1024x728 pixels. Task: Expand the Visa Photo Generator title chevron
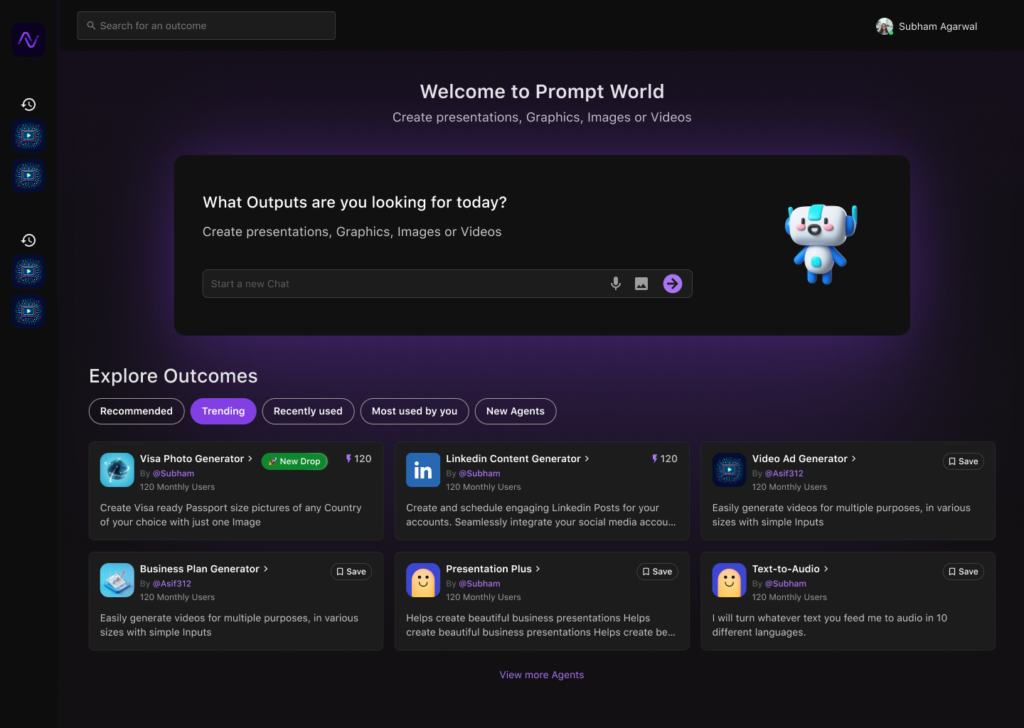click(250, 459)
